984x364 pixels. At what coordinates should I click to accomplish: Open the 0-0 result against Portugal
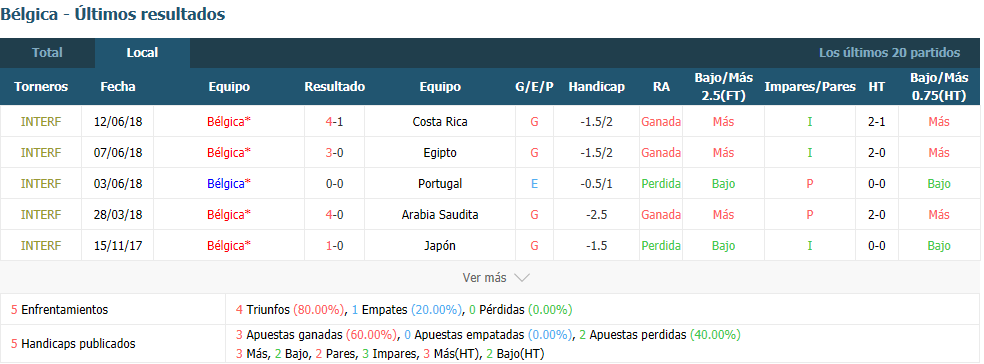[334, 183]
